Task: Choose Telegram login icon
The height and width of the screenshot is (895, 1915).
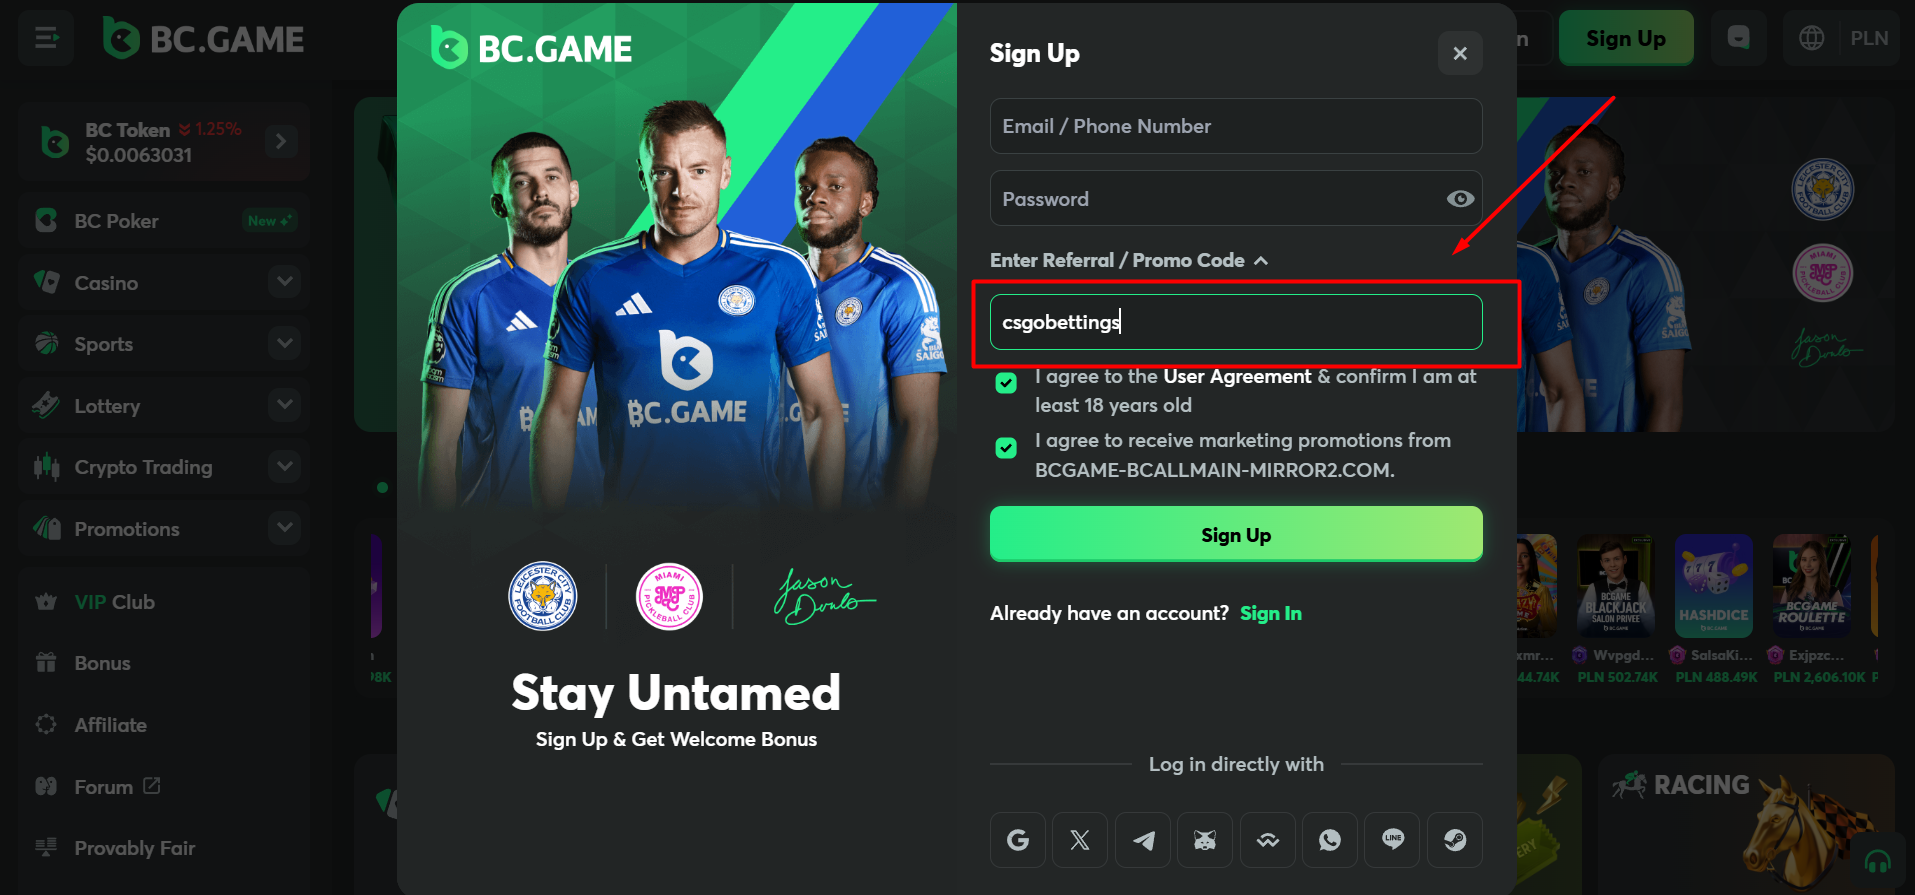Action: [1143, 840]
